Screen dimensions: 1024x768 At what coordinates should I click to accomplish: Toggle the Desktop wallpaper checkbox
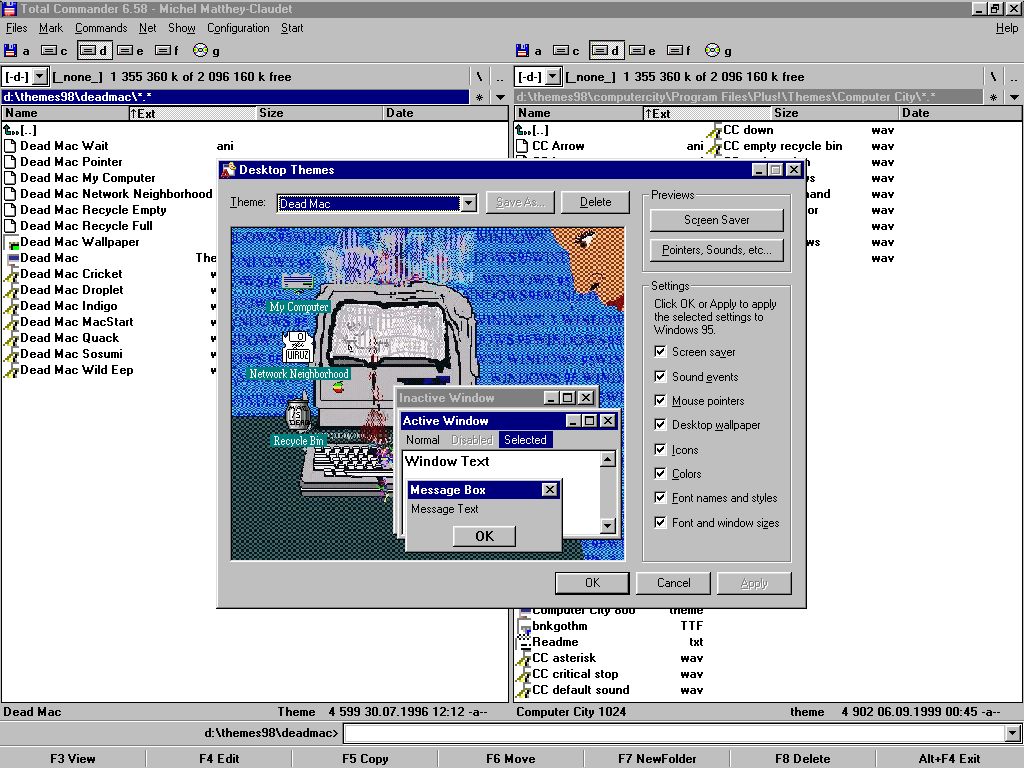tap(660, 425)
